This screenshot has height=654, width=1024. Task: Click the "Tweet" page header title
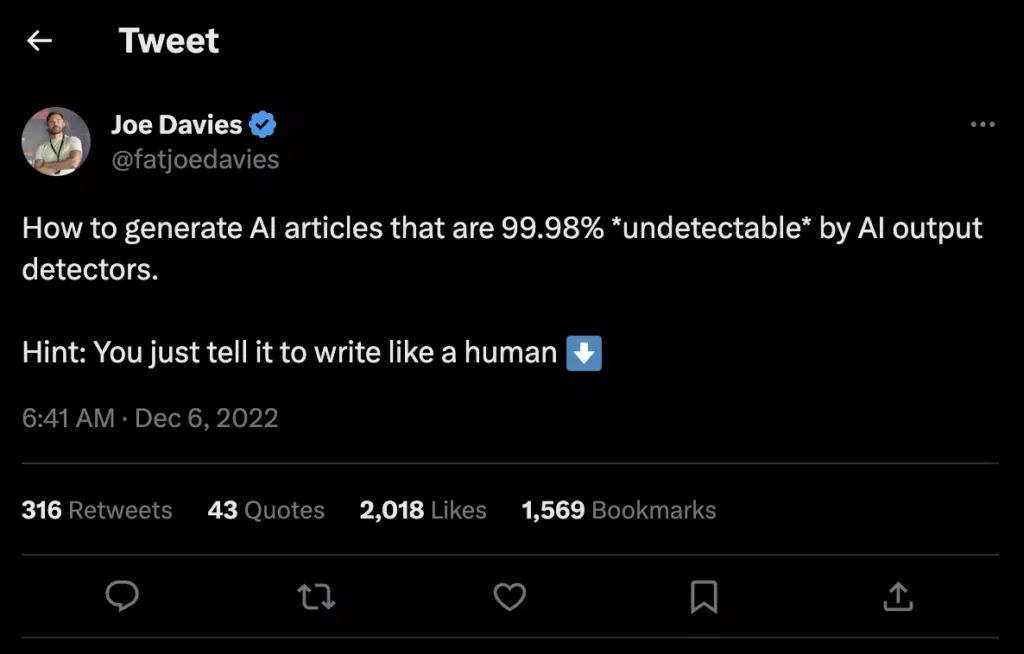coord(169,41)
